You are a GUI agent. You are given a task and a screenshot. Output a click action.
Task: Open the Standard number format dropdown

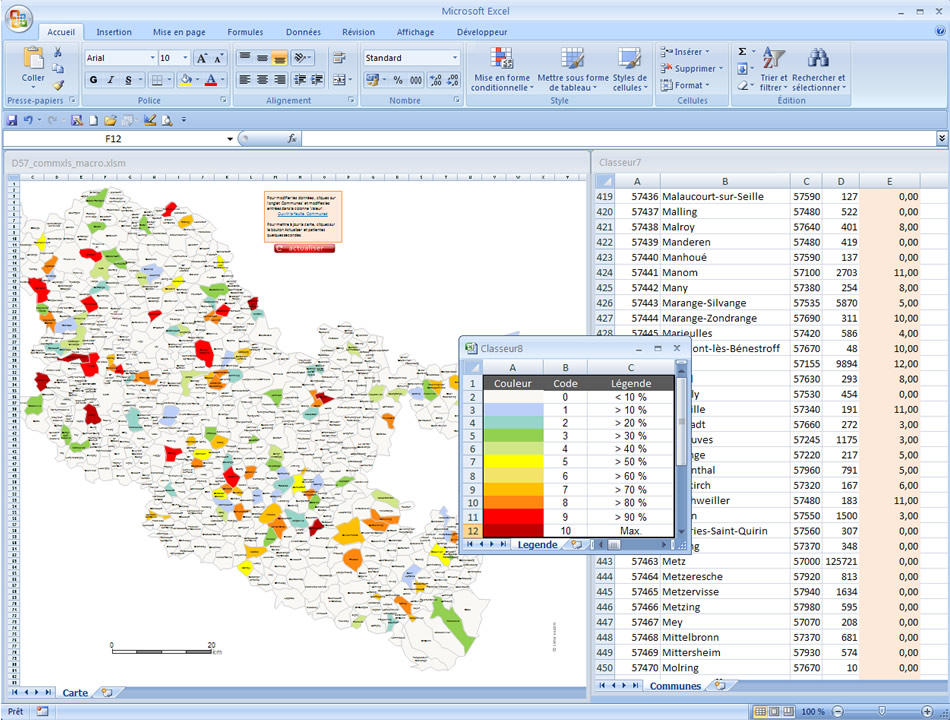(455, 58)
